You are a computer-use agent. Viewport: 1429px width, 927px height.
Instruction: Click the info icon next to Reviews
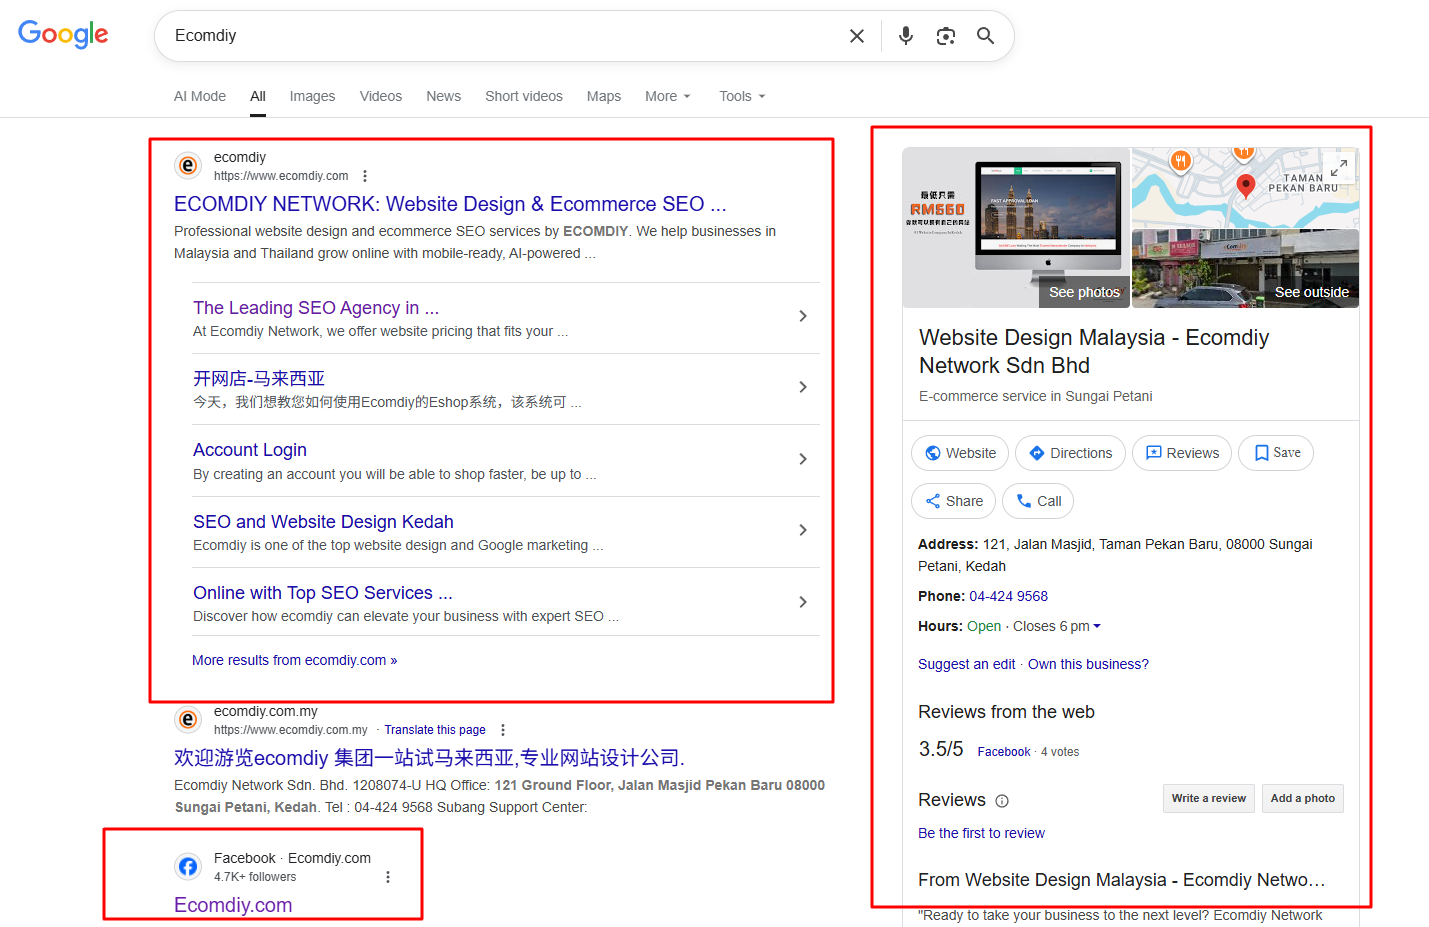1002,801
